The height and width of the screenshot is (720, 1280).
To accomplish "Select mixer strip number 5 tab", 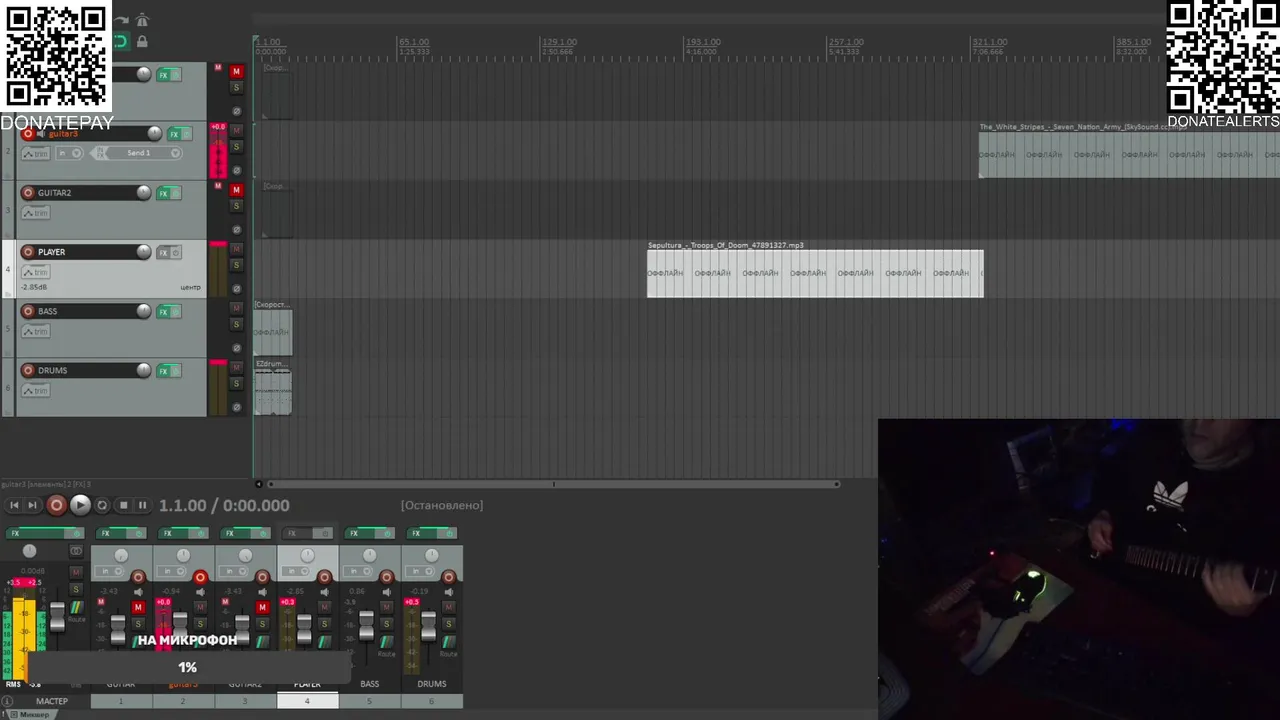I will tap(369, 701).
